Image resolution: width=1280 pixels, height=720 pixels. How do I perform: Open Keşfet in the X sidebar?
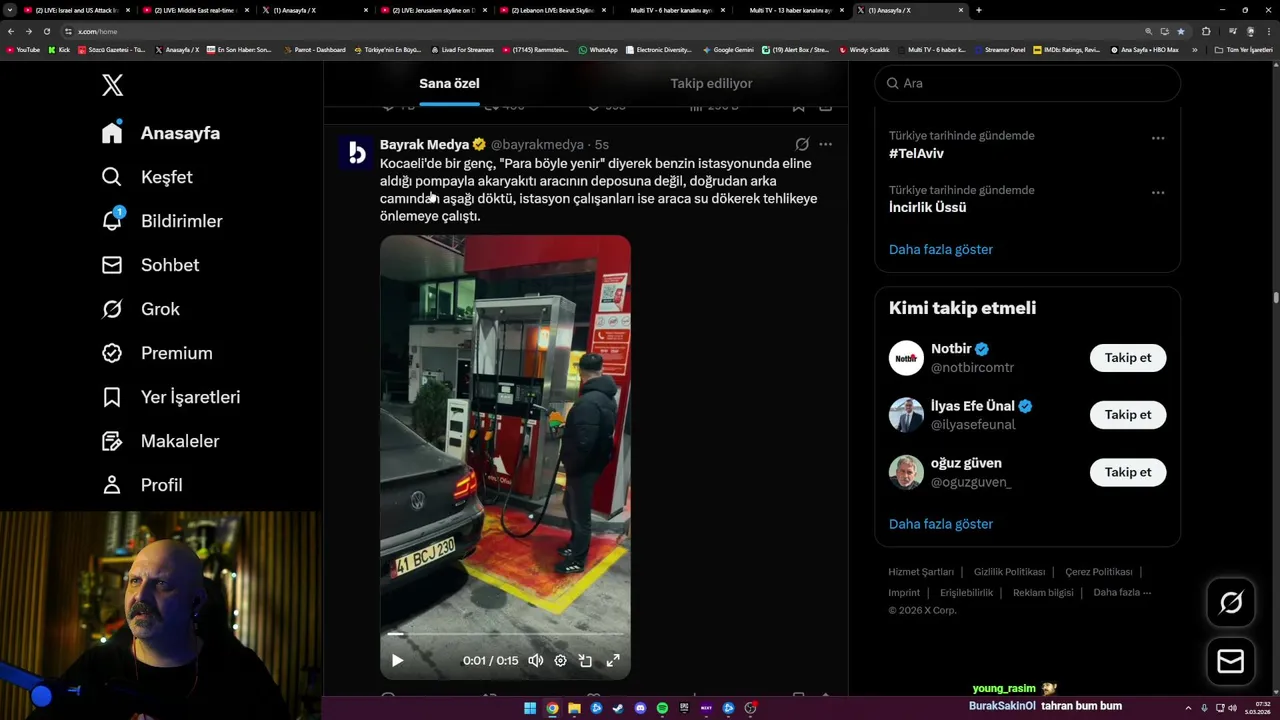(147, 177)
